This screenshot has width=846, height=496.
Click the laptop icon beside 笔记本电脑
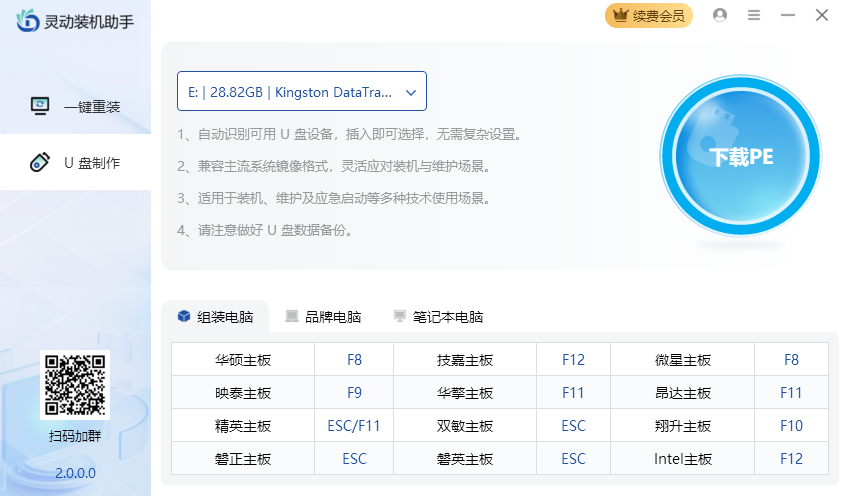tap(400, 317)
